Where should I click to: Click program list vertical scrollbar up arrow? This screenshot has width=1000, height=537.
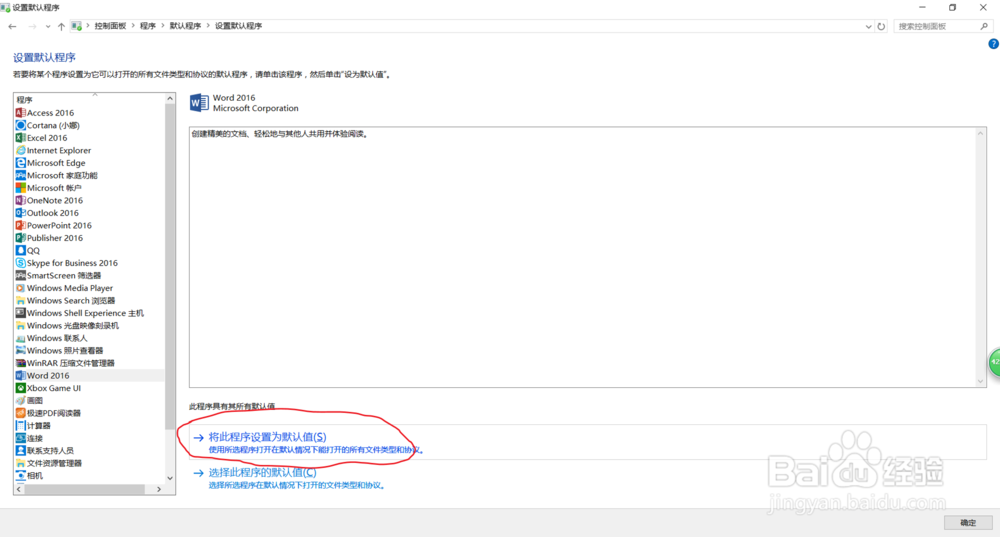[x=170, y=98]
